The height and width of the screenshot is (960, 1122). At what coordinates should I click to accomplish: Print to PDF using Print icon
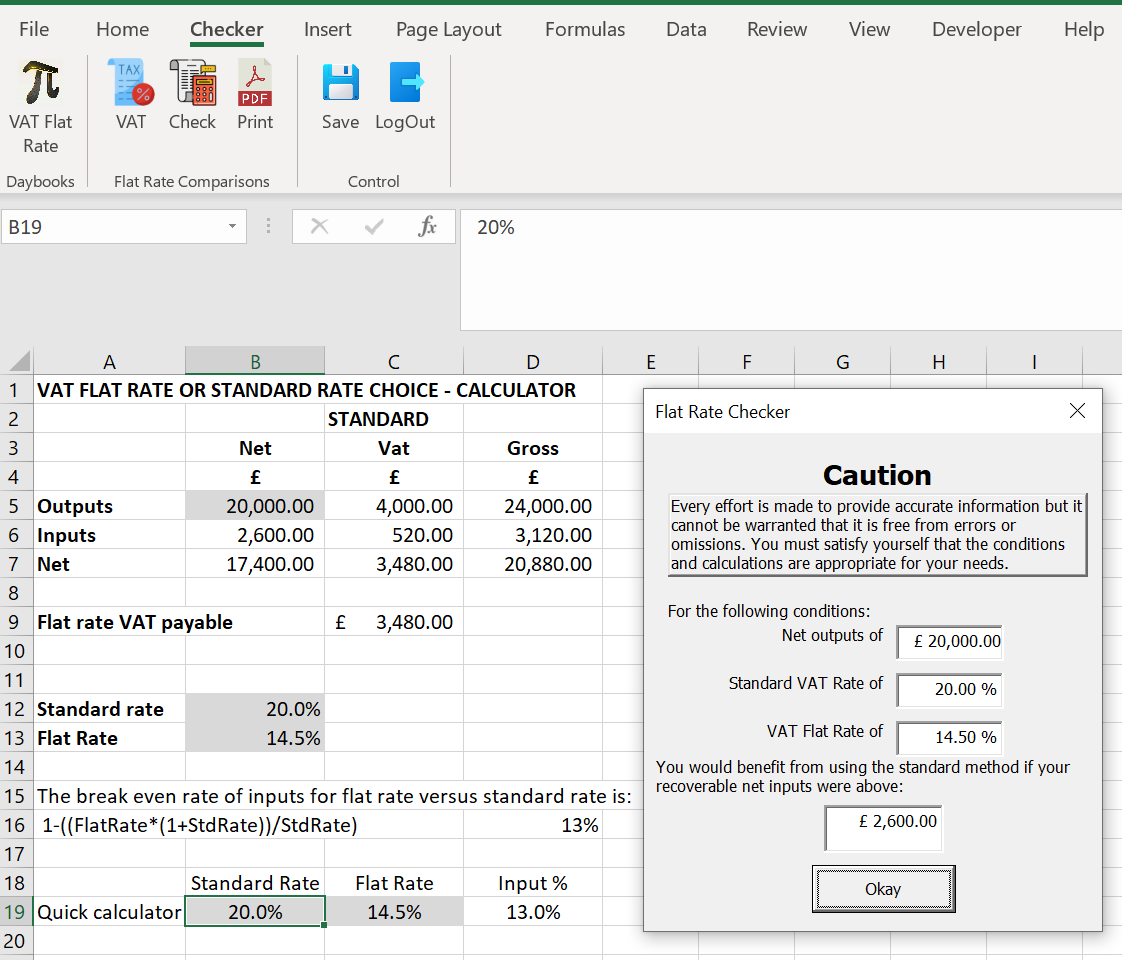(x=255, y=95)
